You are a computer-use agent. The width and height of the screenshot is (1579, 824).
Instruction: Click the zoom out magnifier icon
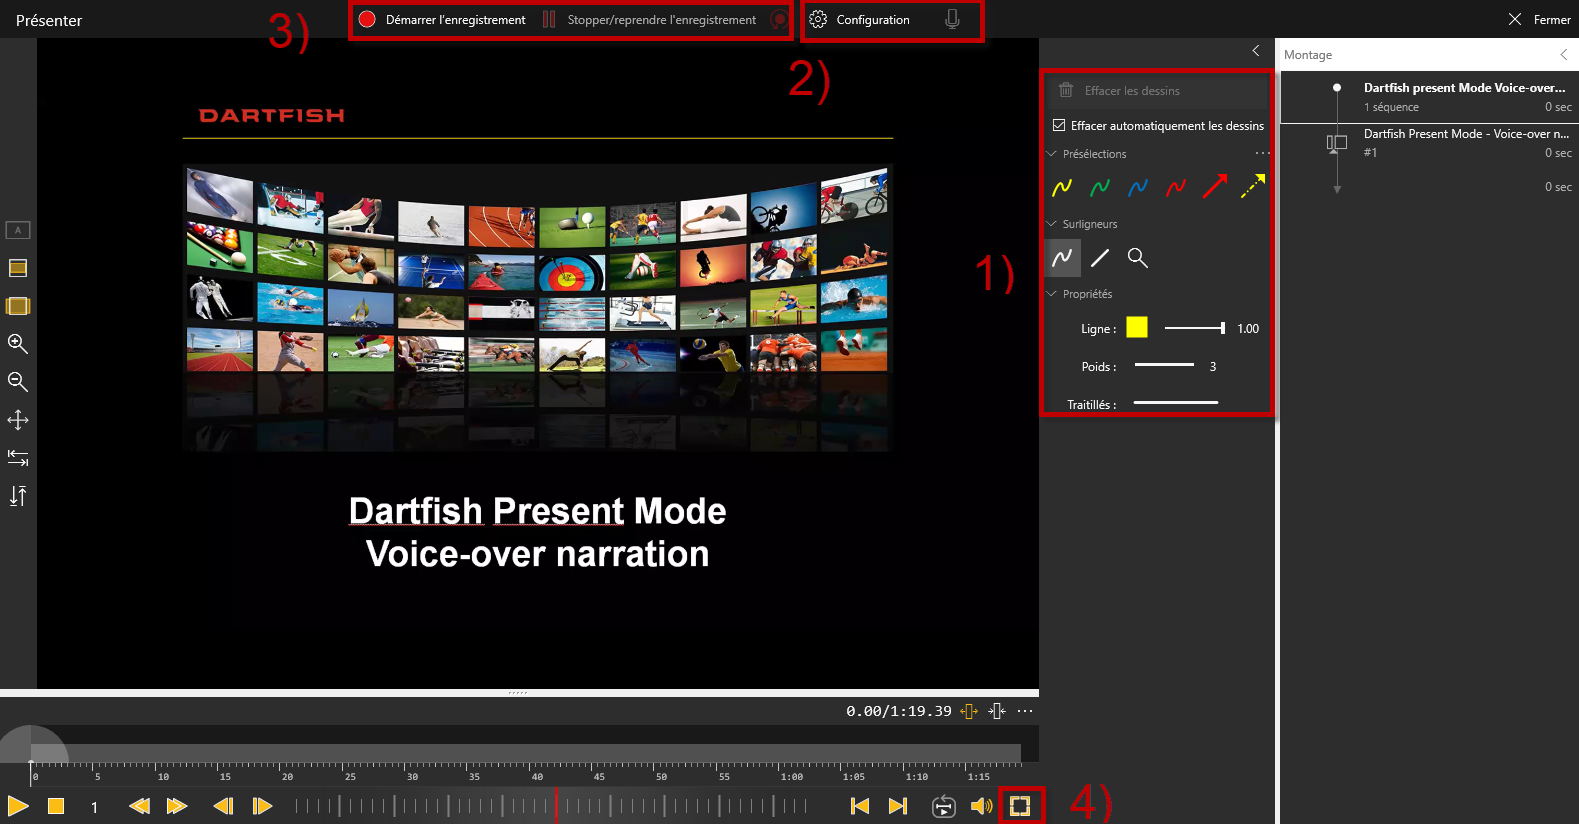[x=18, y=382]
